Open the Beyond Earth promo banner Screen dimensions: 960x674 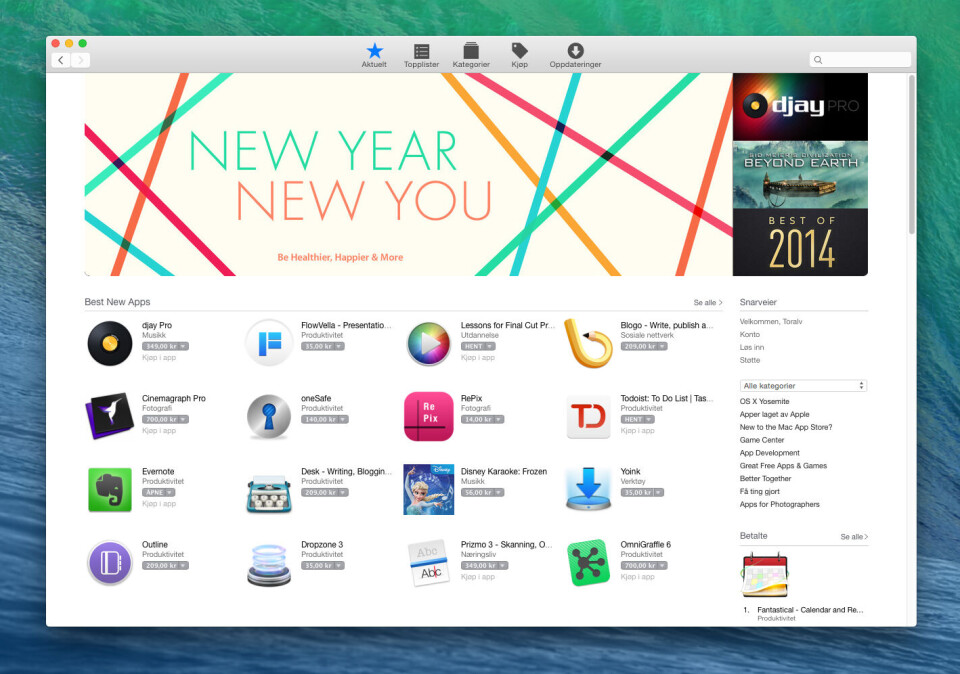tap(800, 175)
